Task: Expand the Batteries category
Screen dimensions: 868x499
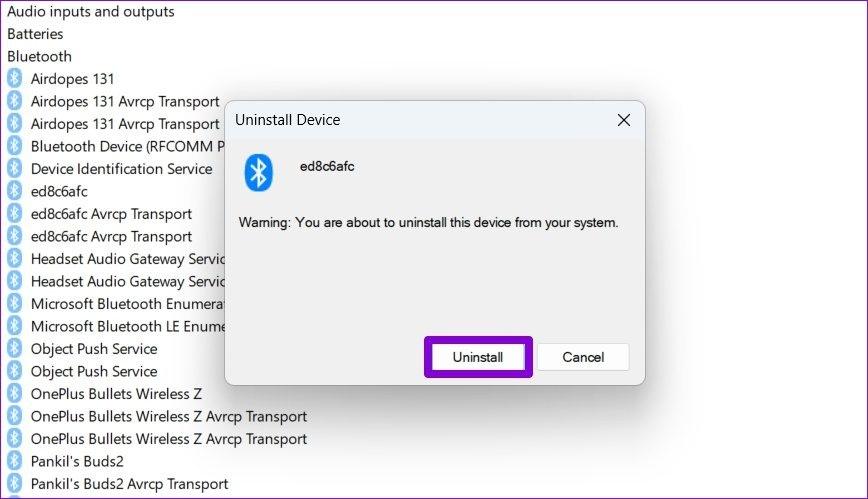Action: [x=35, y=34]
